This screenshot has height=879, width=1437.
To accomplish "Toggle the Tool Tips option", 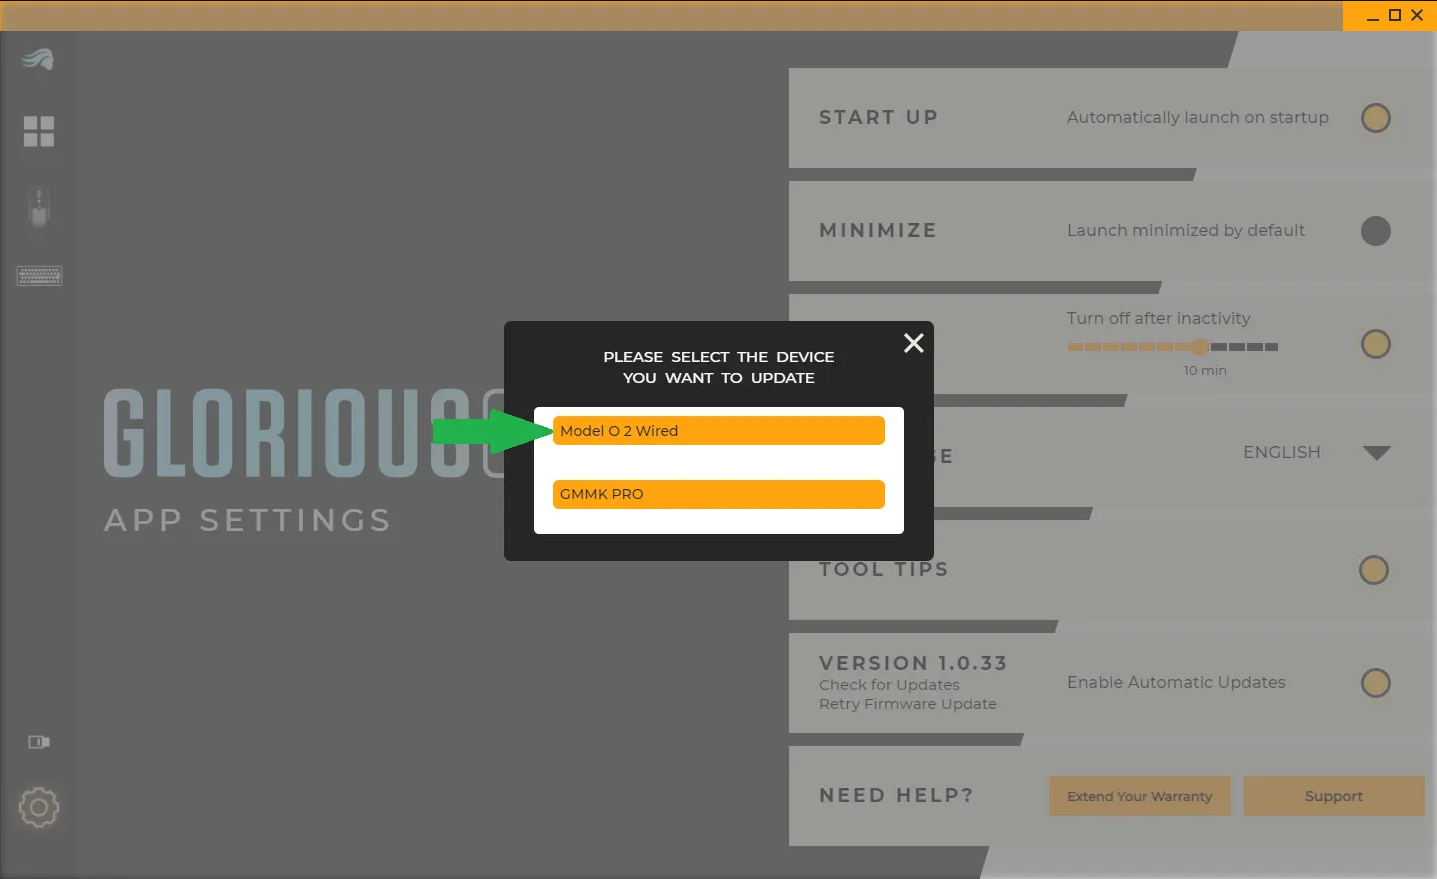I will pyautogui.click(x=1374, y=570).
